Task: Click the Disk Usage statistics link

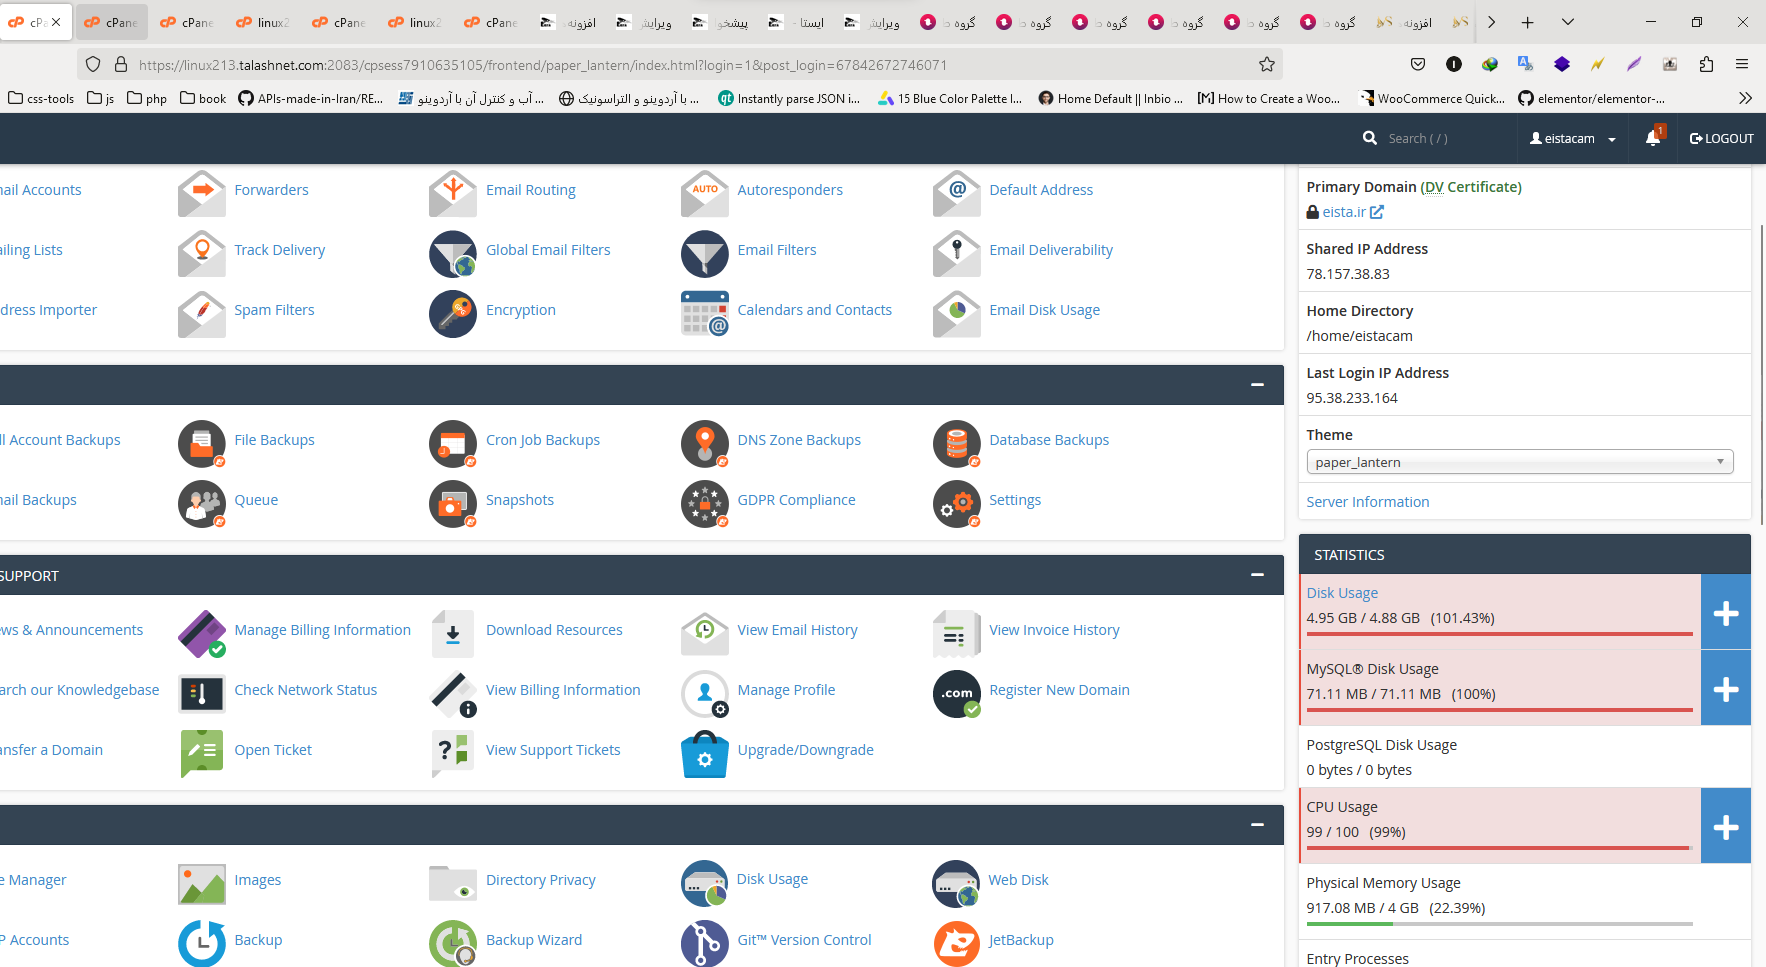Action: pyautogui.click(x=1342, y=593)
